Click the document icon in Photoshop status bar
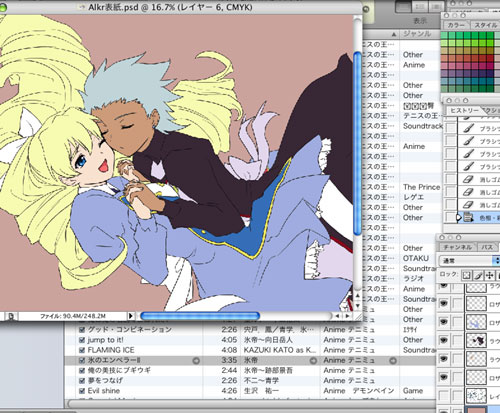Image resolution: width=500 pixels, height=413 pixels. (x=11, y=316)
